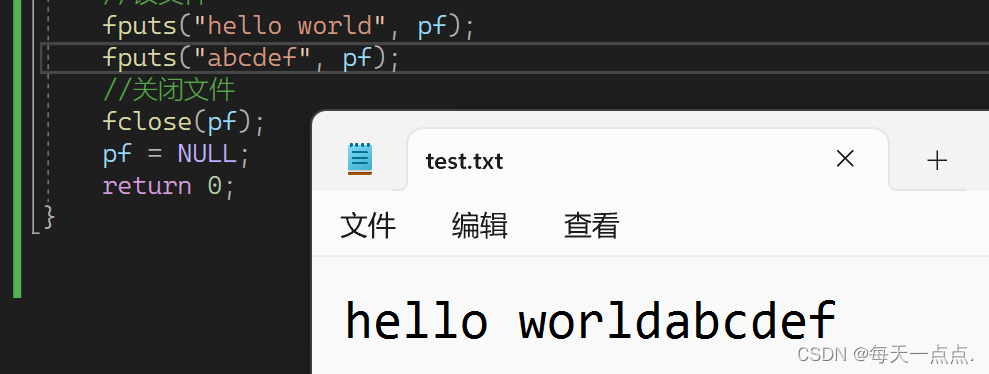Click the //关闭文件 comment line
Viewport: 989px width, 374px height.
(x=169, y=90)
